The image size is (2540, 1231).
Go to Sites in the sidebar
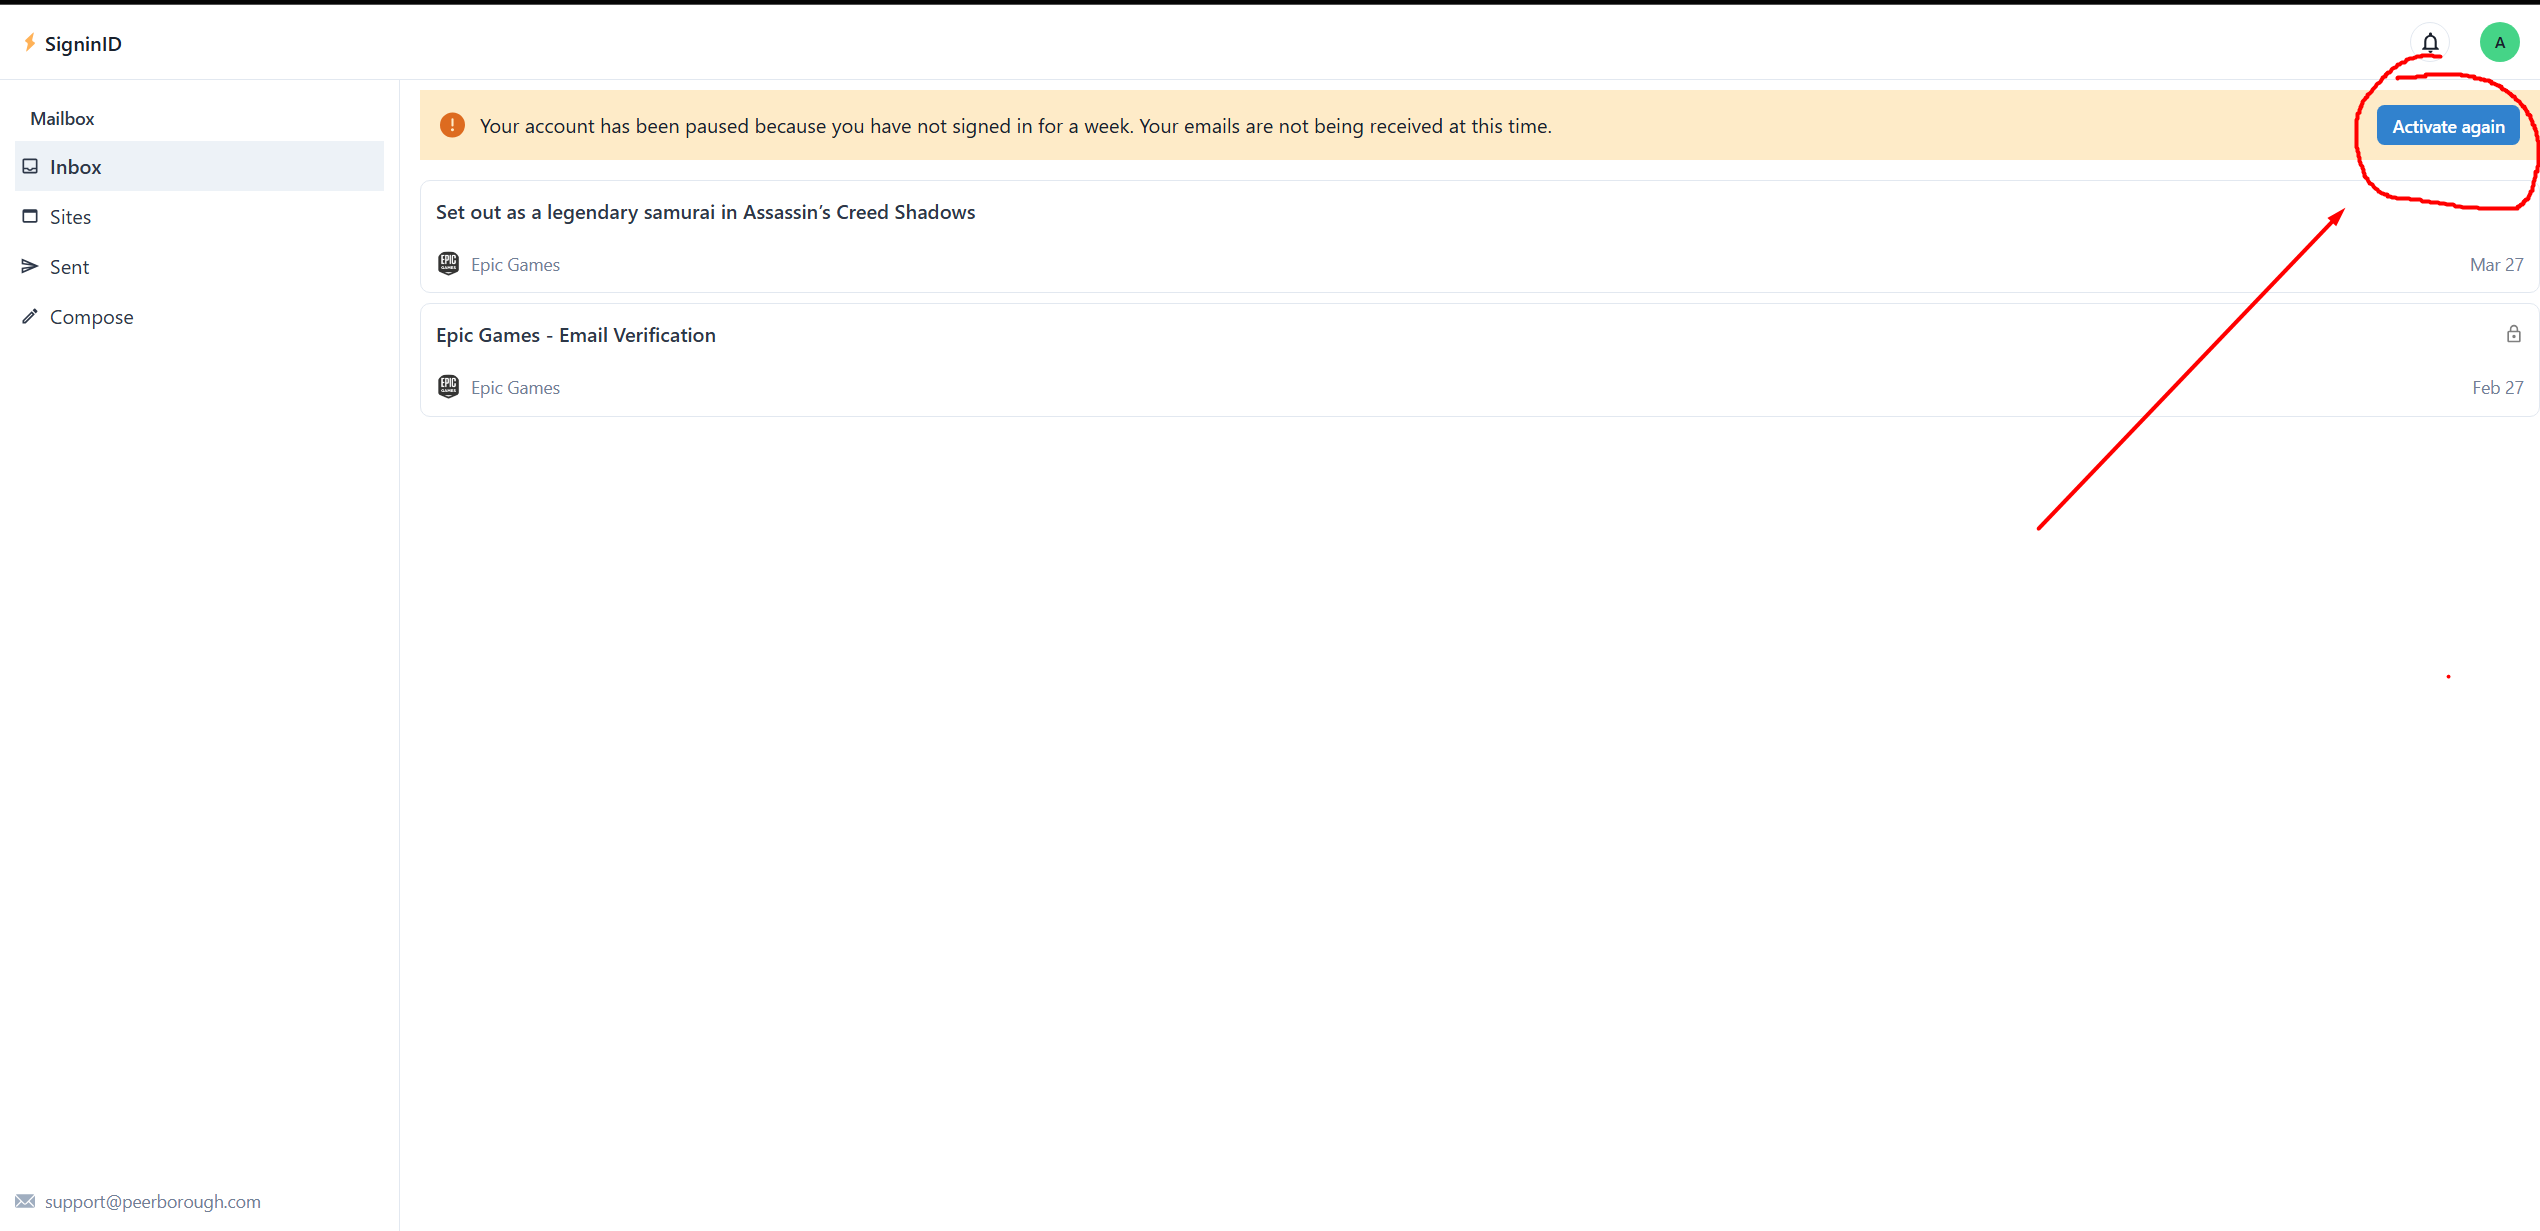pos(70,217)
